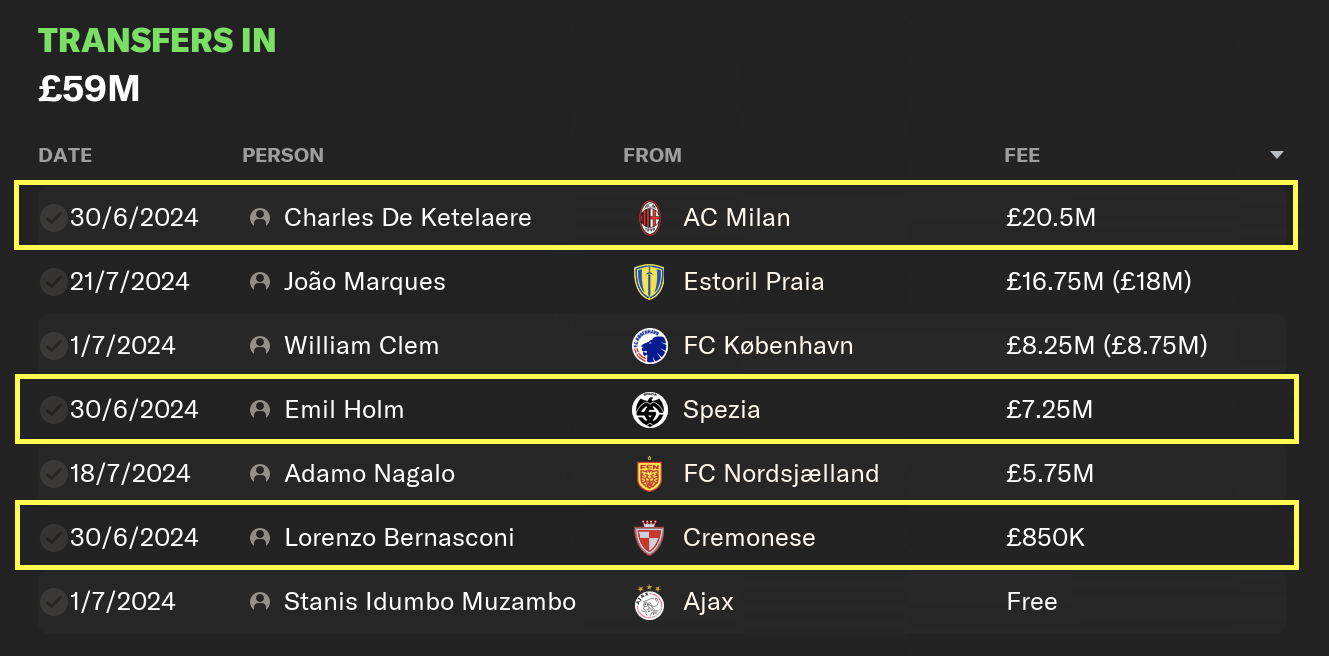Click the Spezia club crest
The image size is (1329, 656).
point(650,410)
